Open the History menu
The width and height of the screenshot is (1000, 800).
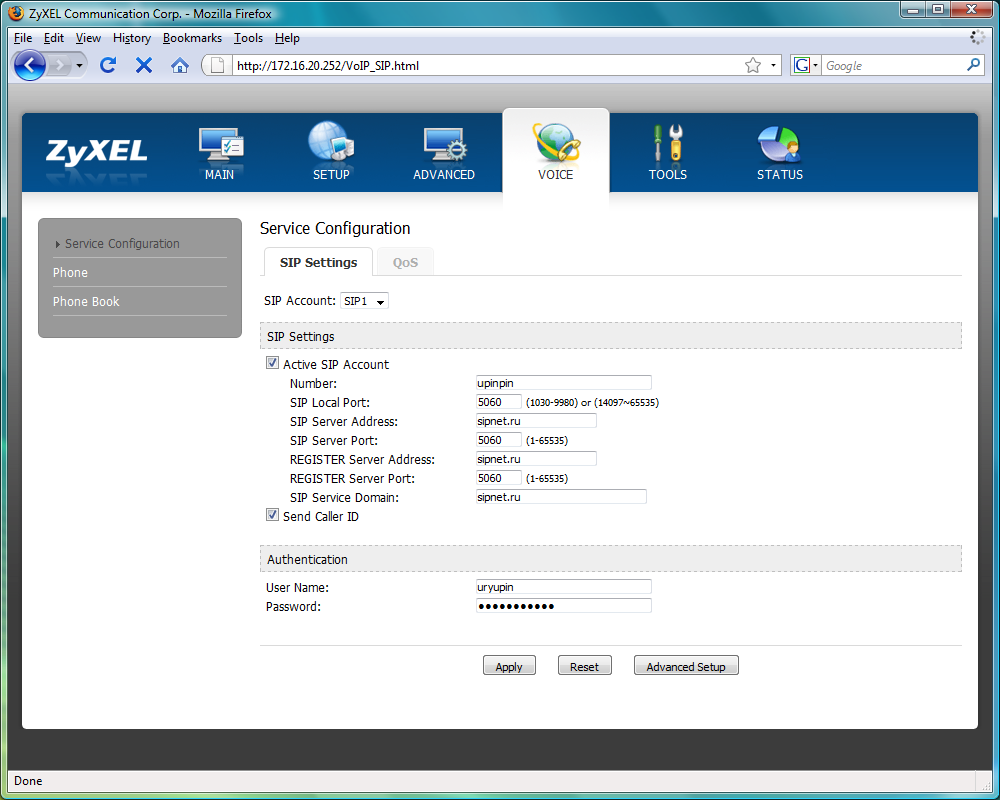(x=132, y=38)
